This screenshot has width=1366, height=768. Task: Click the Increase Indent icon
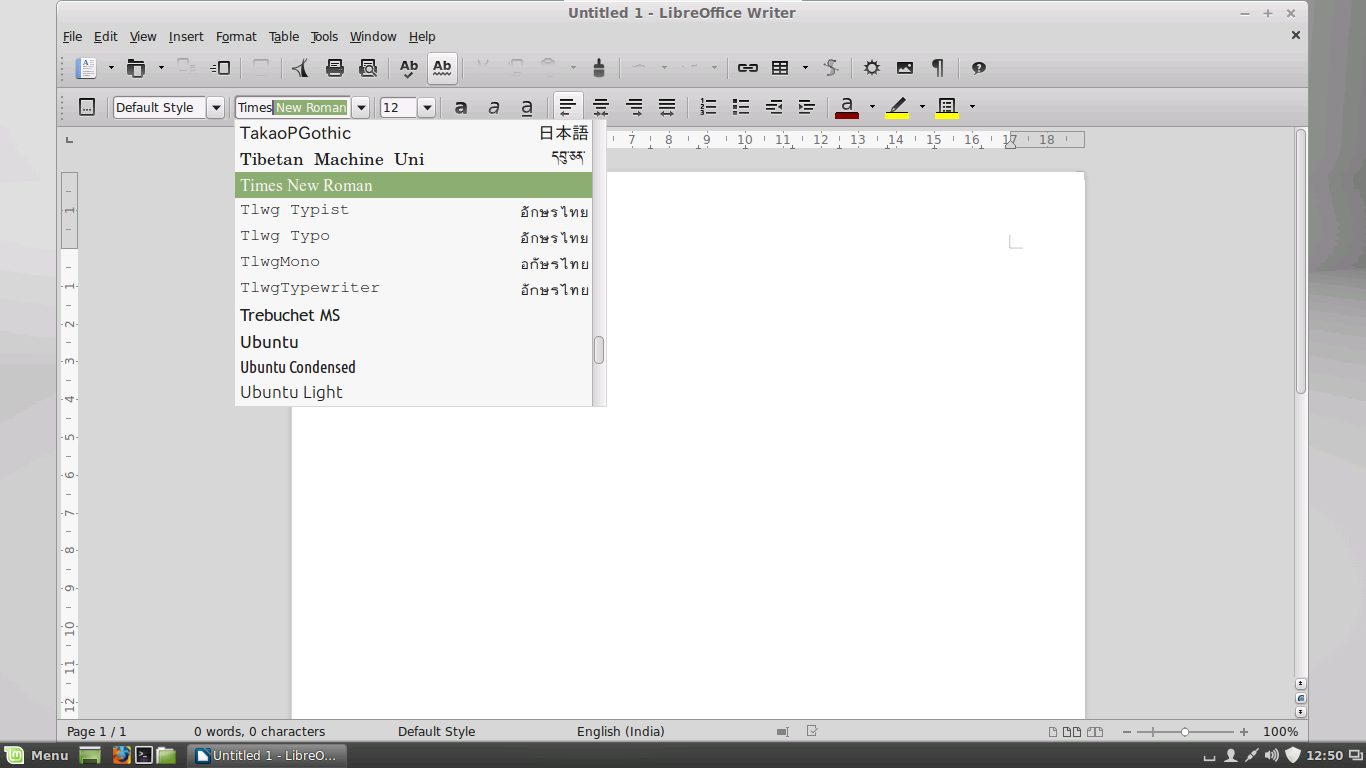(x=807, y=107)
